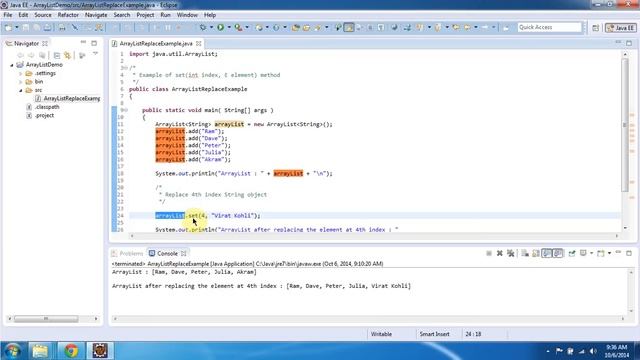Viewport: 640px width, 360px height.
Task: Open the Run menu
Action: click(165, 15)
